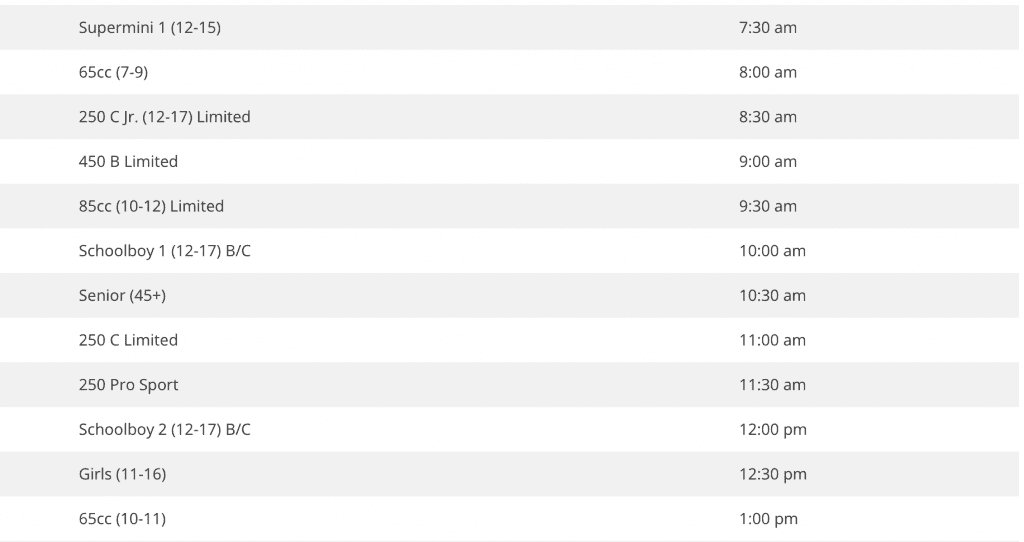This screenshot has width=1024, height=542.
Task: Select the 450 B Limited class
Action: (x=128, y=162)
